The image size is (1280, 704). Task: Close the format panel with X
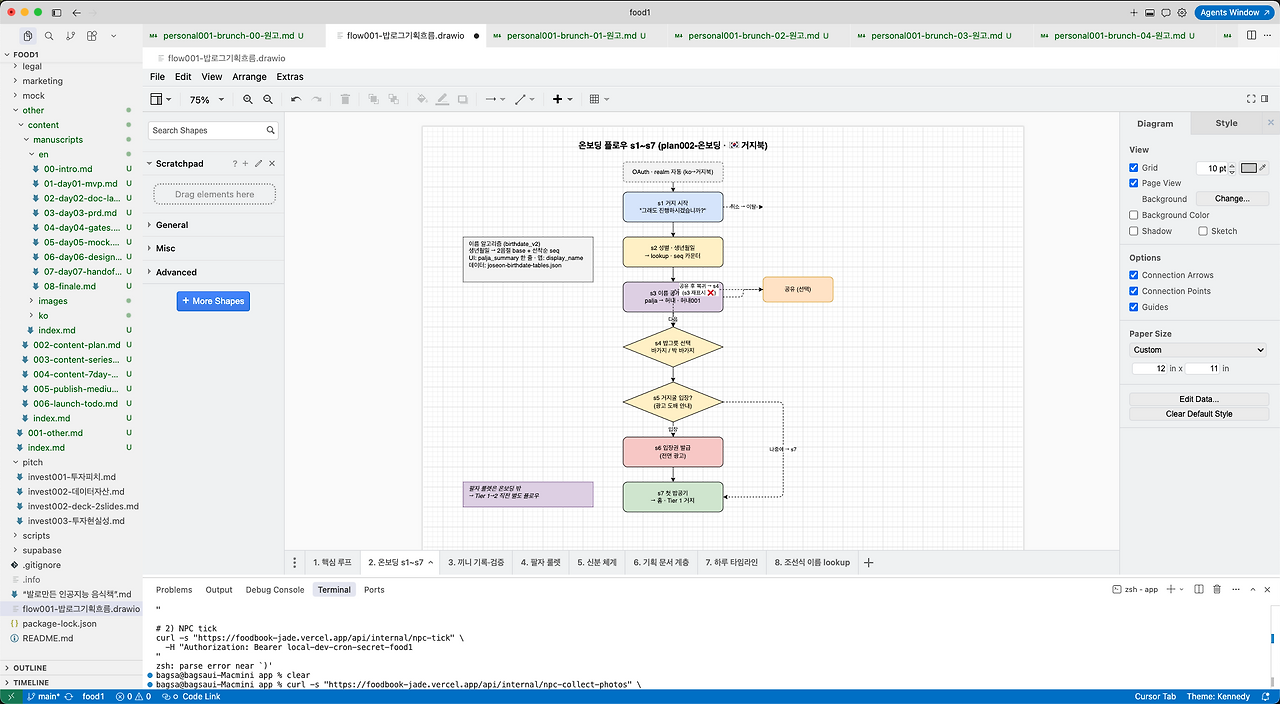click(1271, 123)
